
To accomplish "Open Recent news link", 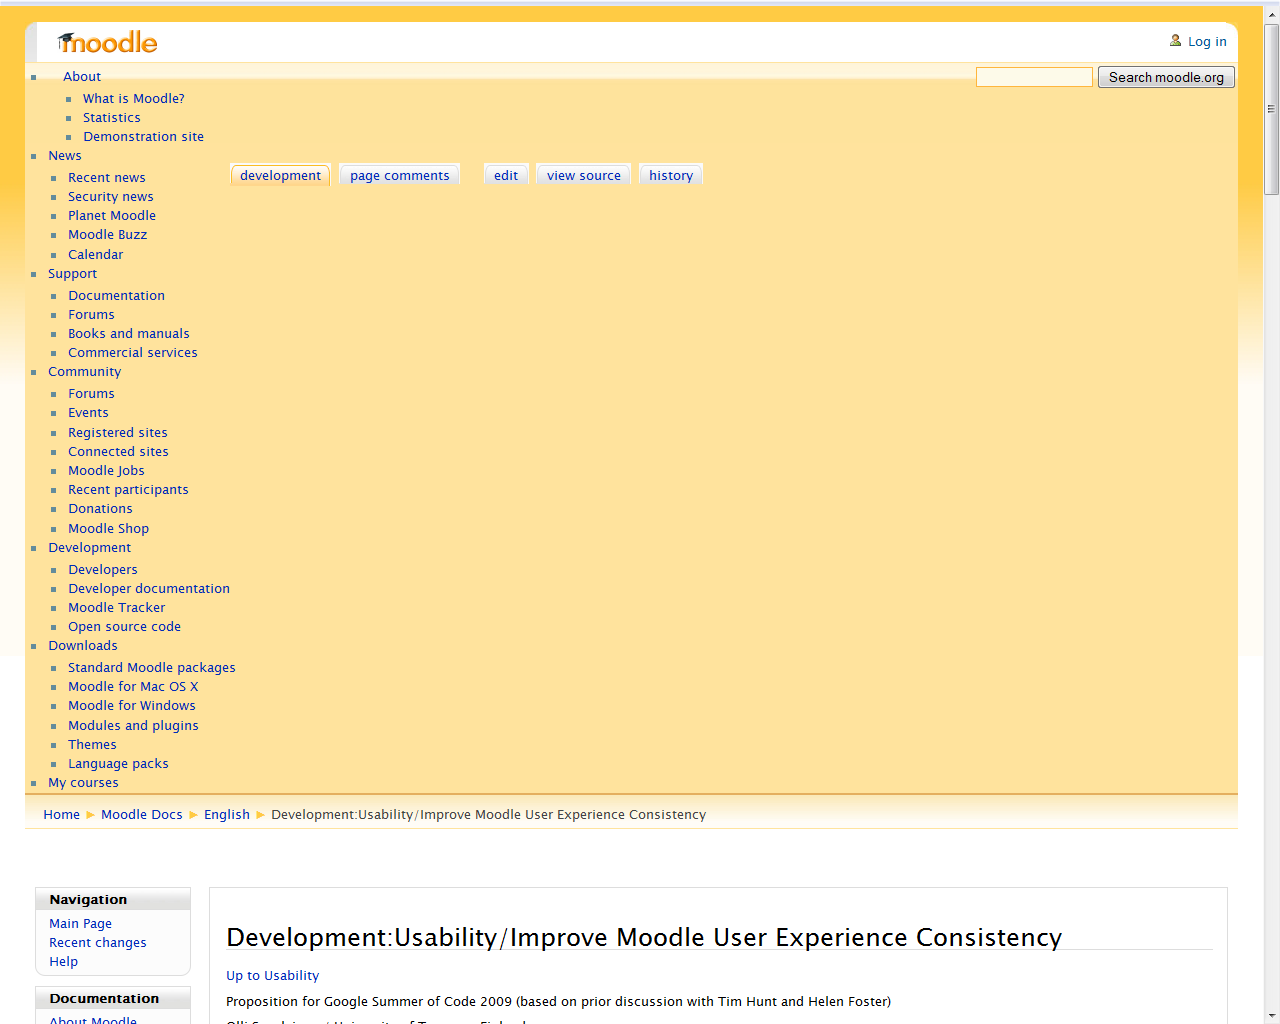I will point(107,178).
